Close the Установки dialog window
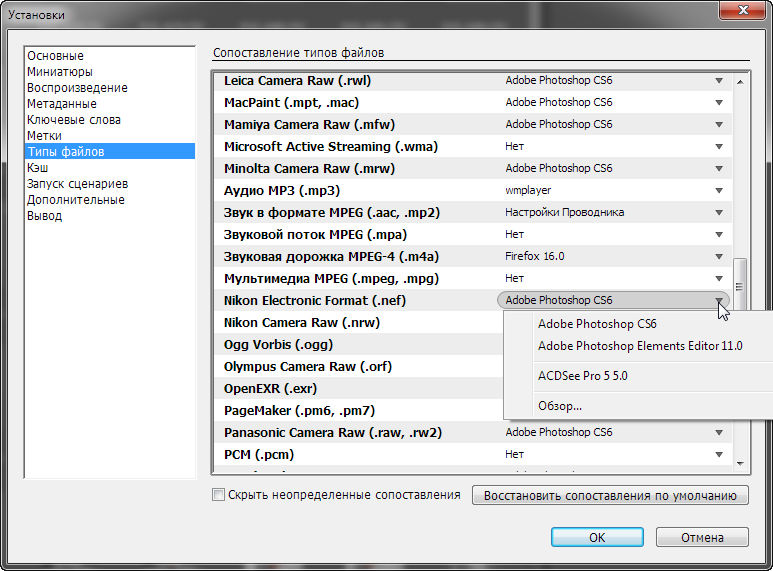 click(x=743, y=10)
